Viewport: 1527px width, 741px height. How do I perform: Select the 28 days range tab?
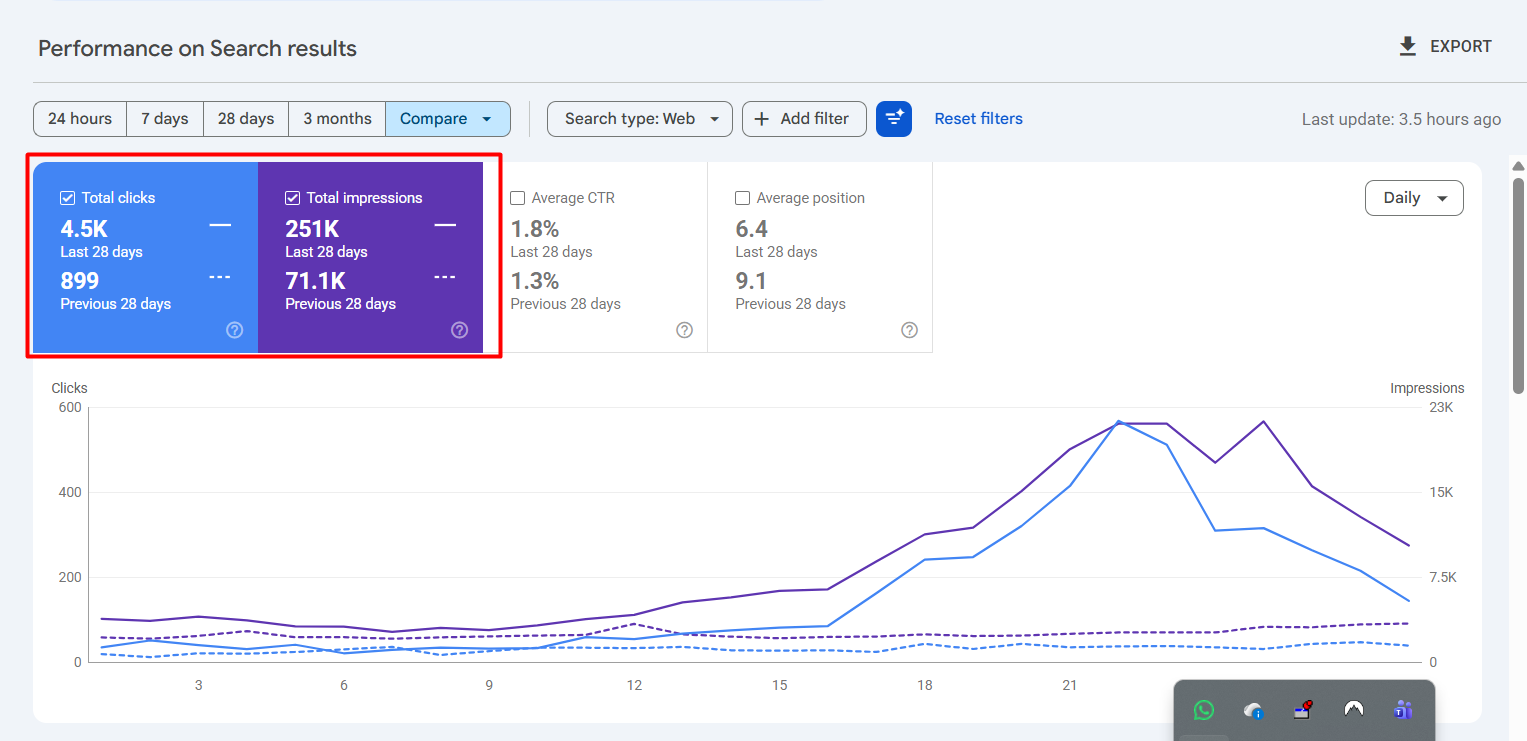click(x=246, y=119)
